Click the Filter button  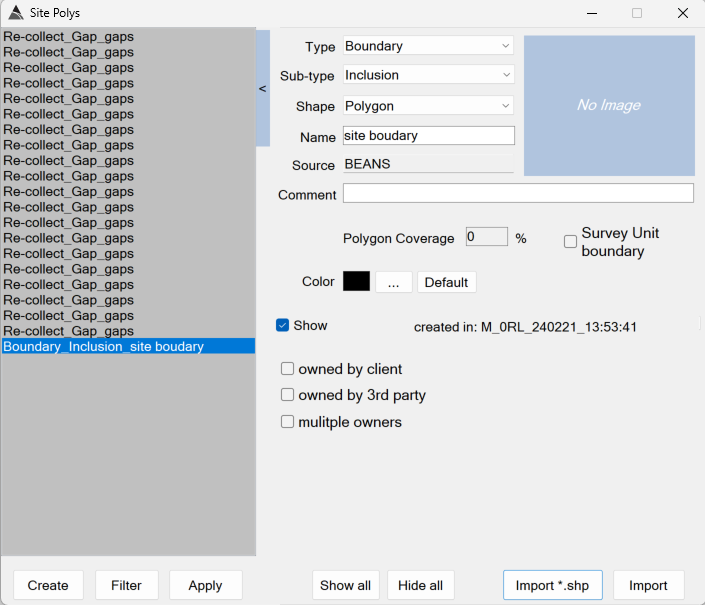[x=126, y=585]
